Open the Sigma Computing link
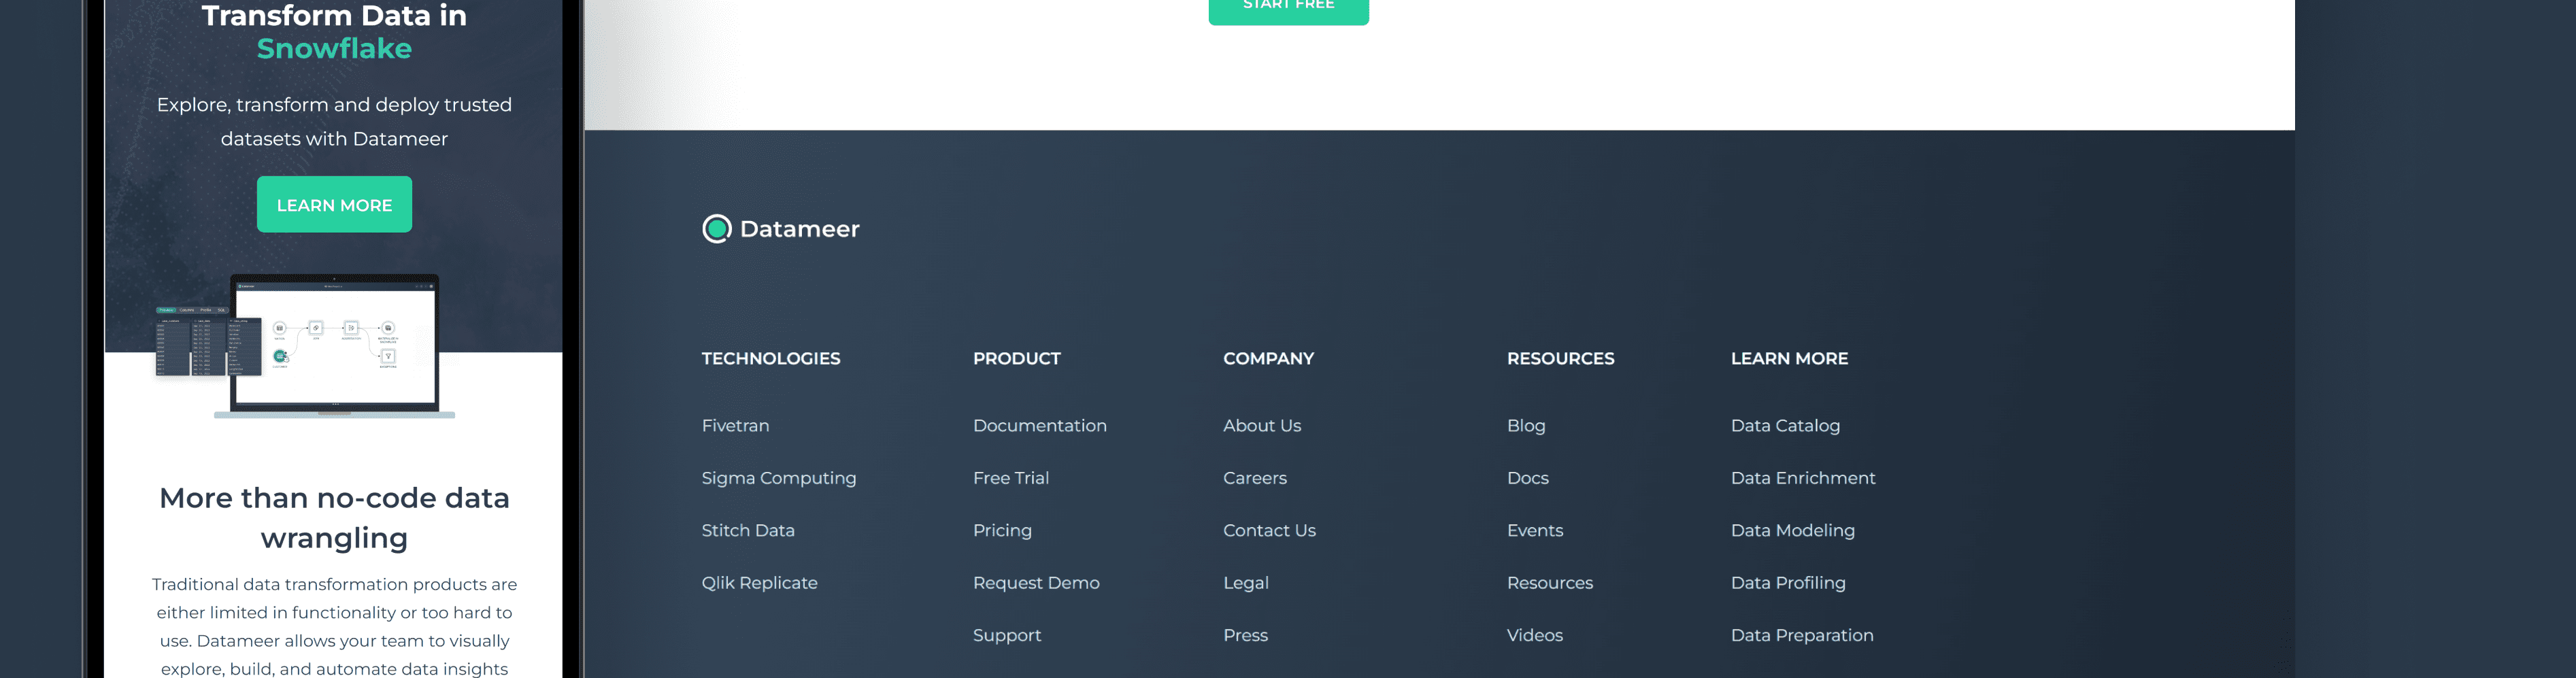This screenshot has width=2576, height=678. (x=778, y=478)
